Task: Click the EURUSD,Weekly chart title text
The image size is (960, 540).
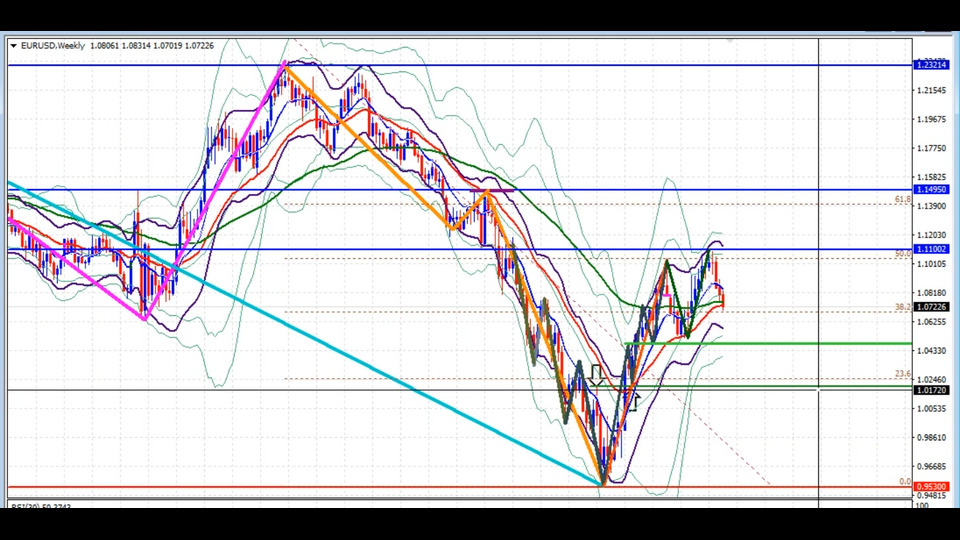Action: [53, 46]
